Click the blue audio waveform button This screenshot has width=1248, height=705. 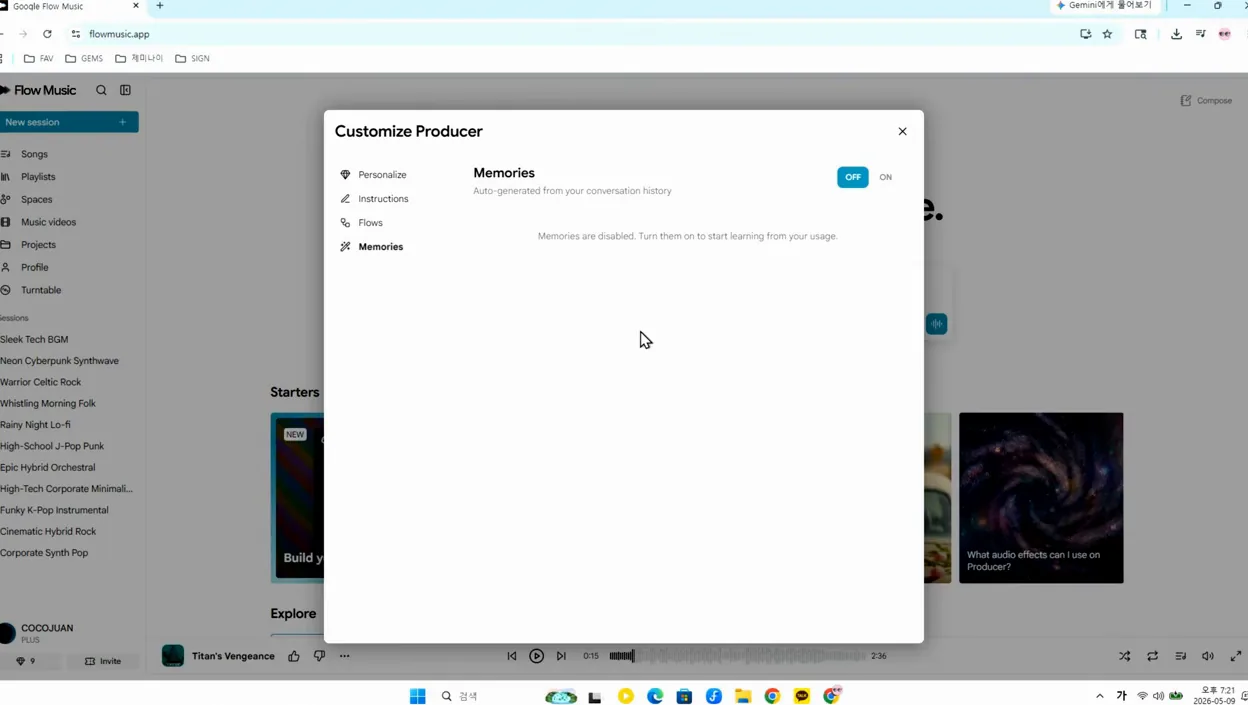(x=936, y=324)
